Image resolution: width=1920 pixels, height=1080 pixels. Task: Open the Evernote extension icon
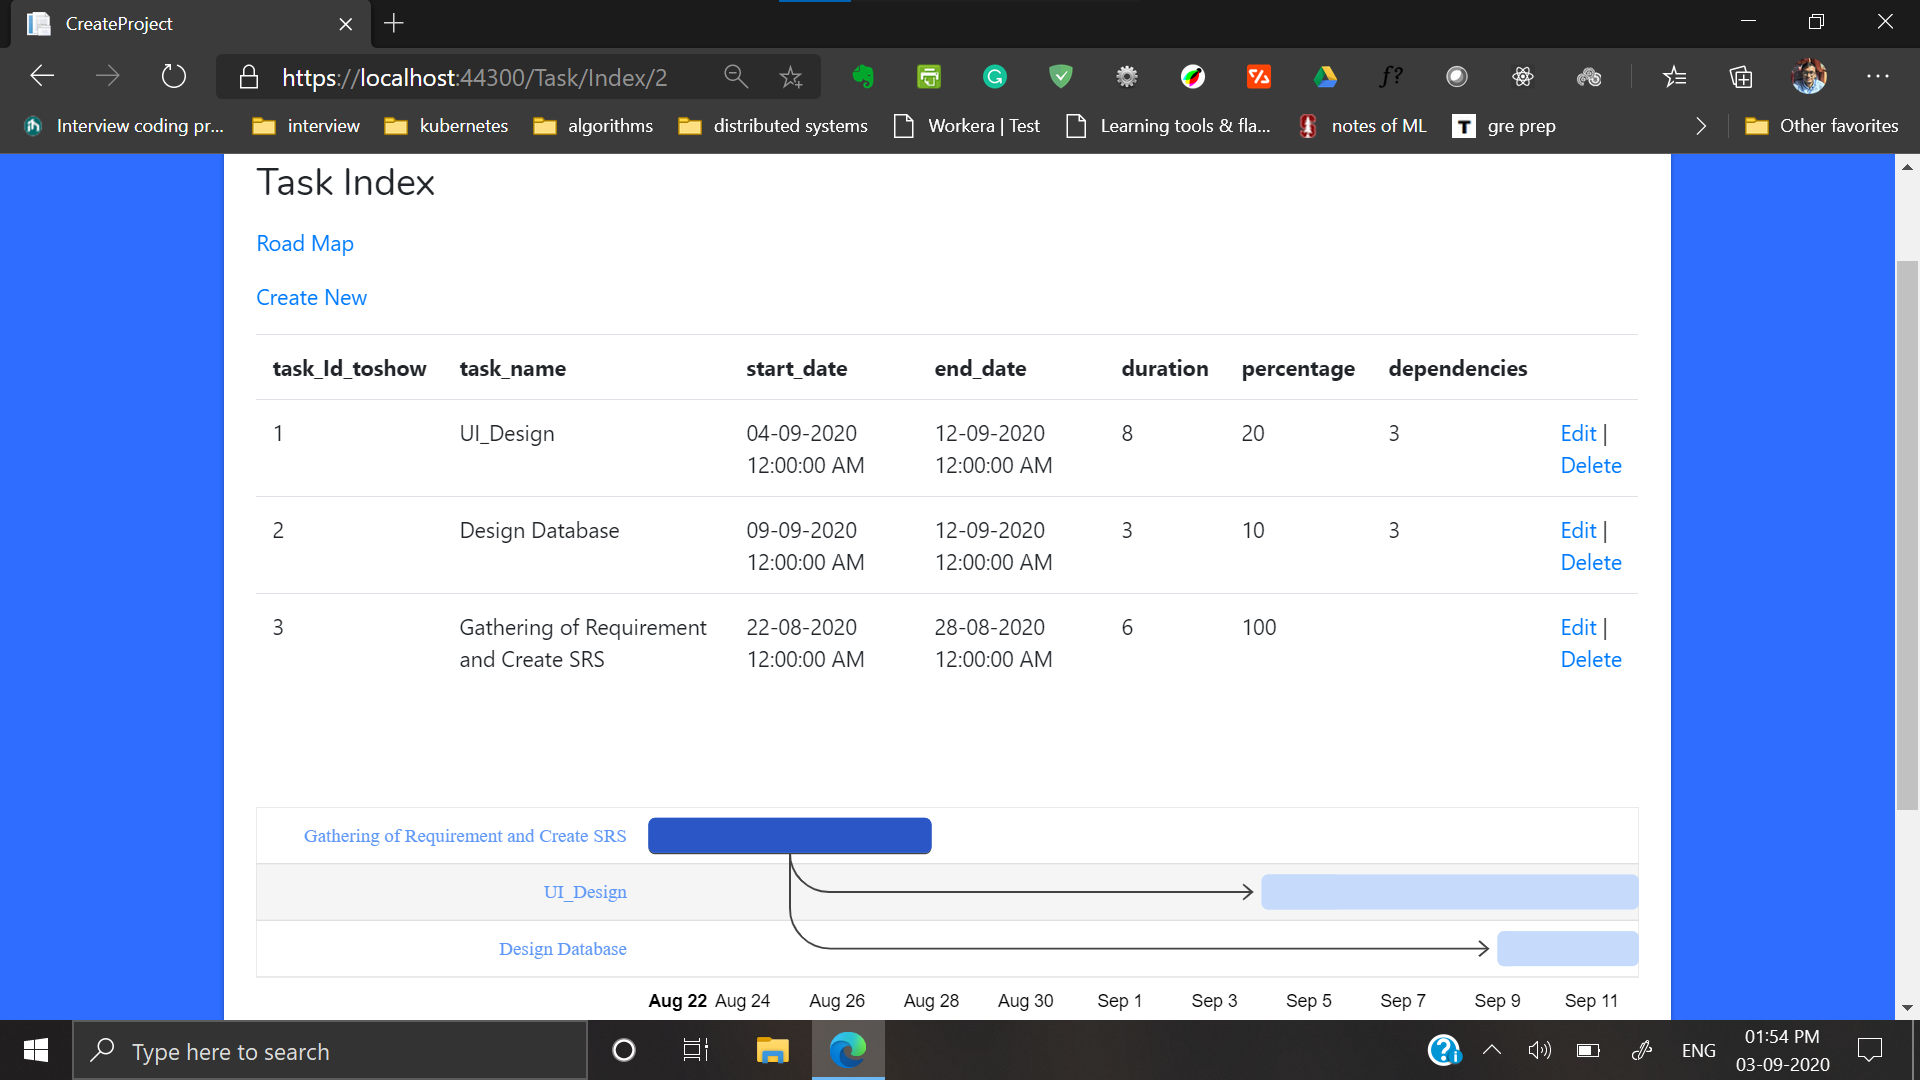(x=862, y=77)
